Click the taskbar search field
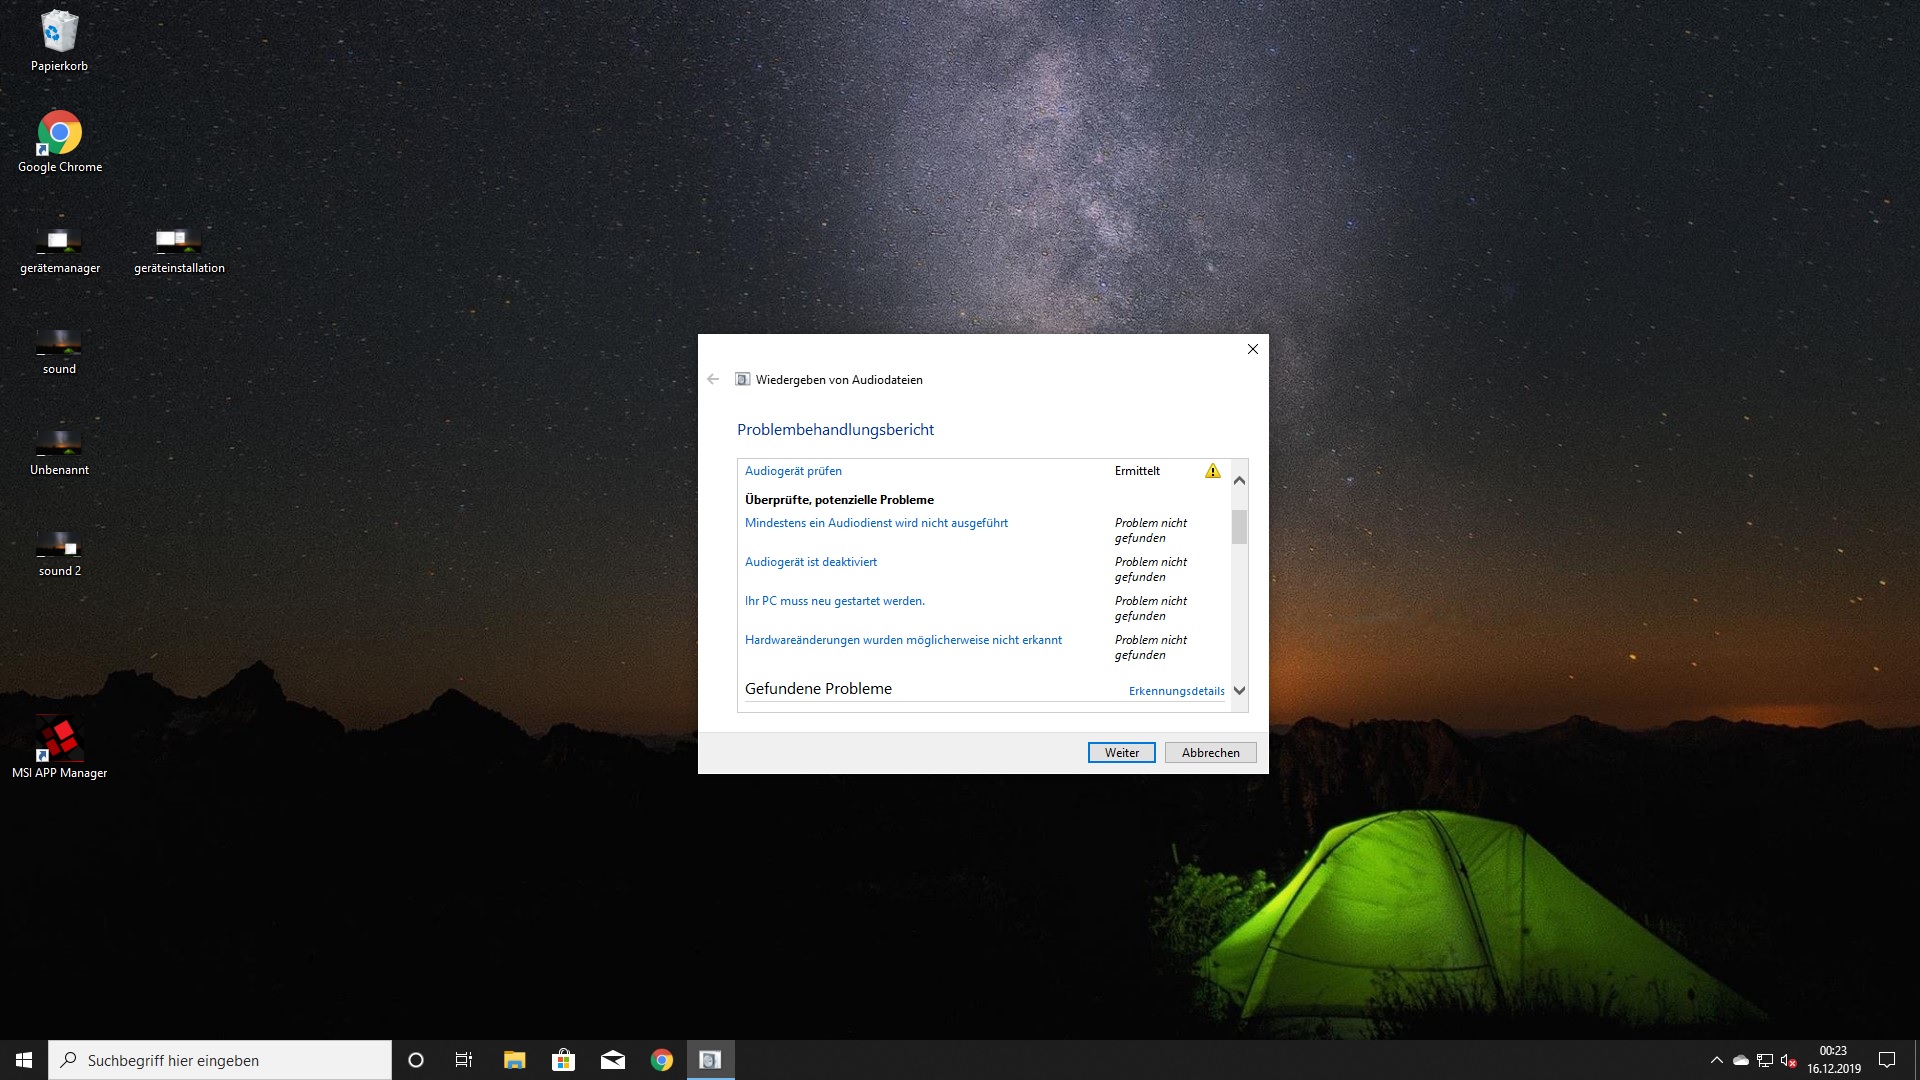Screen dimensions: 1920x1080 (220, 1060)
